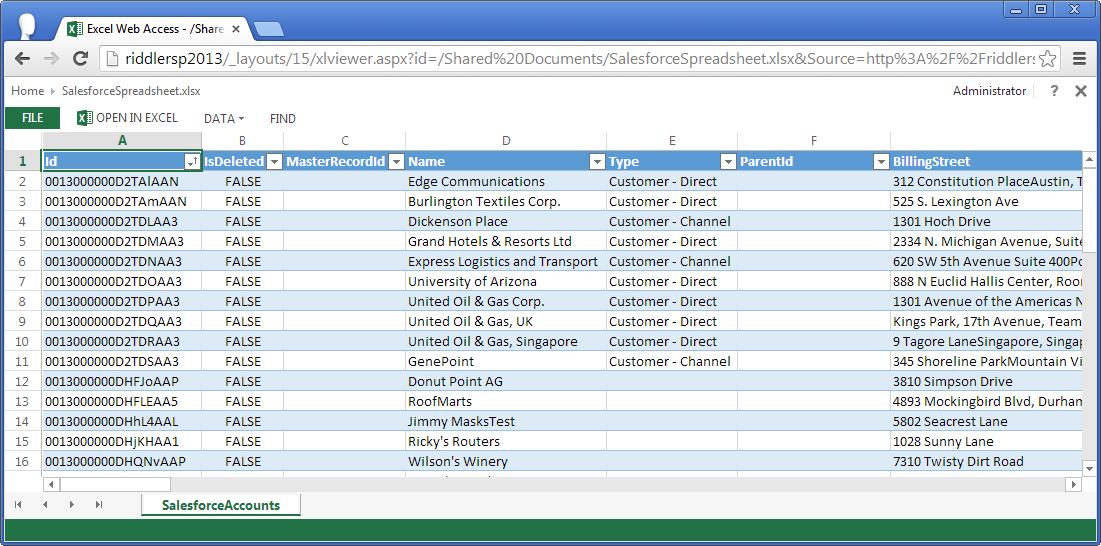Open the Chrome hamburger menu
Screen dimensions: 1101x546
(1080, 59)
